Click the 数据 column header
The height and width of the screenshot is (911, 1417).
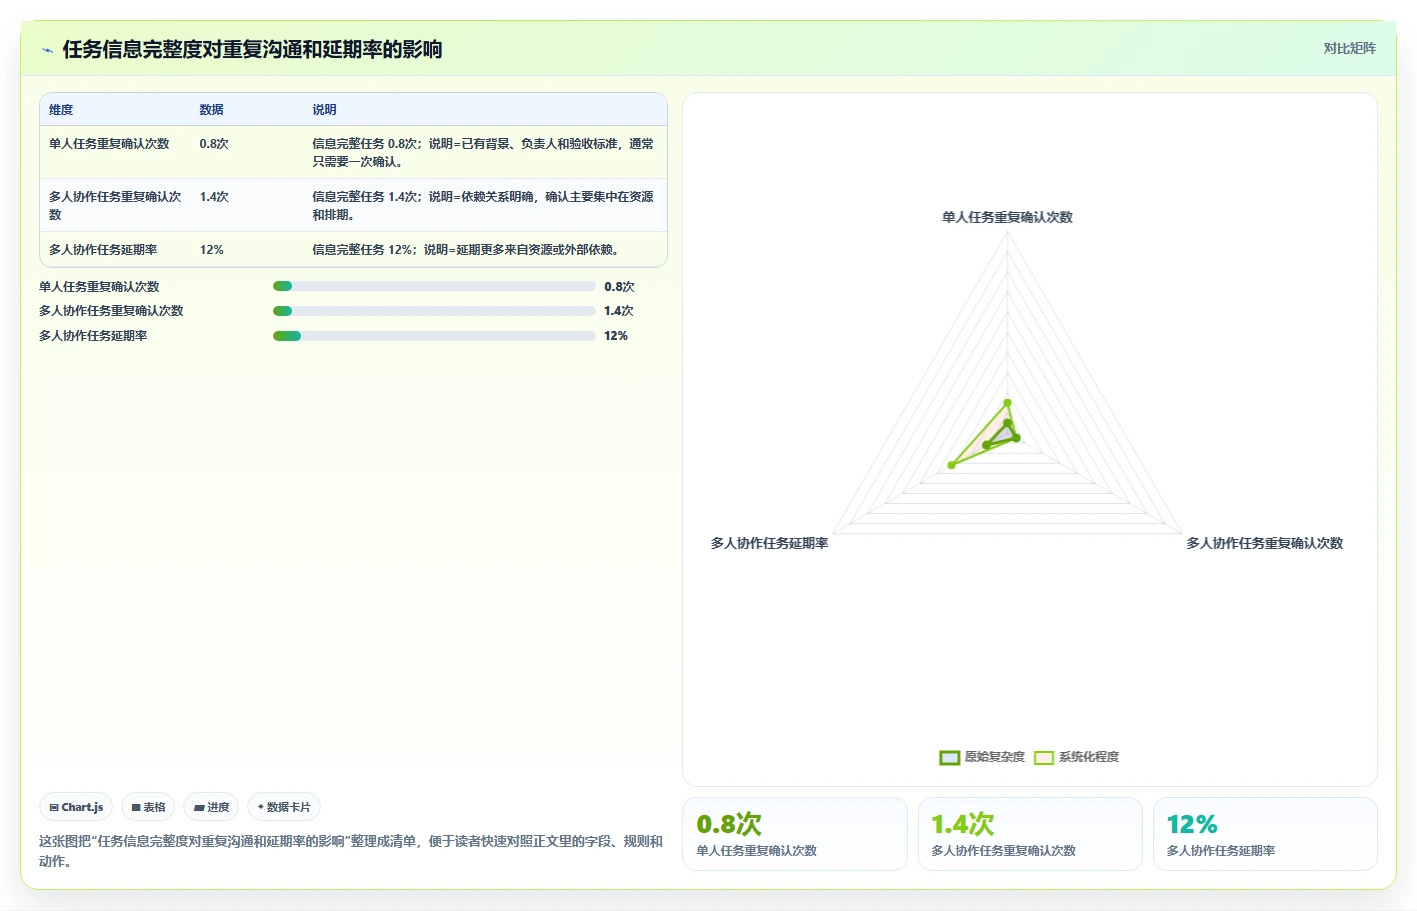211,110
